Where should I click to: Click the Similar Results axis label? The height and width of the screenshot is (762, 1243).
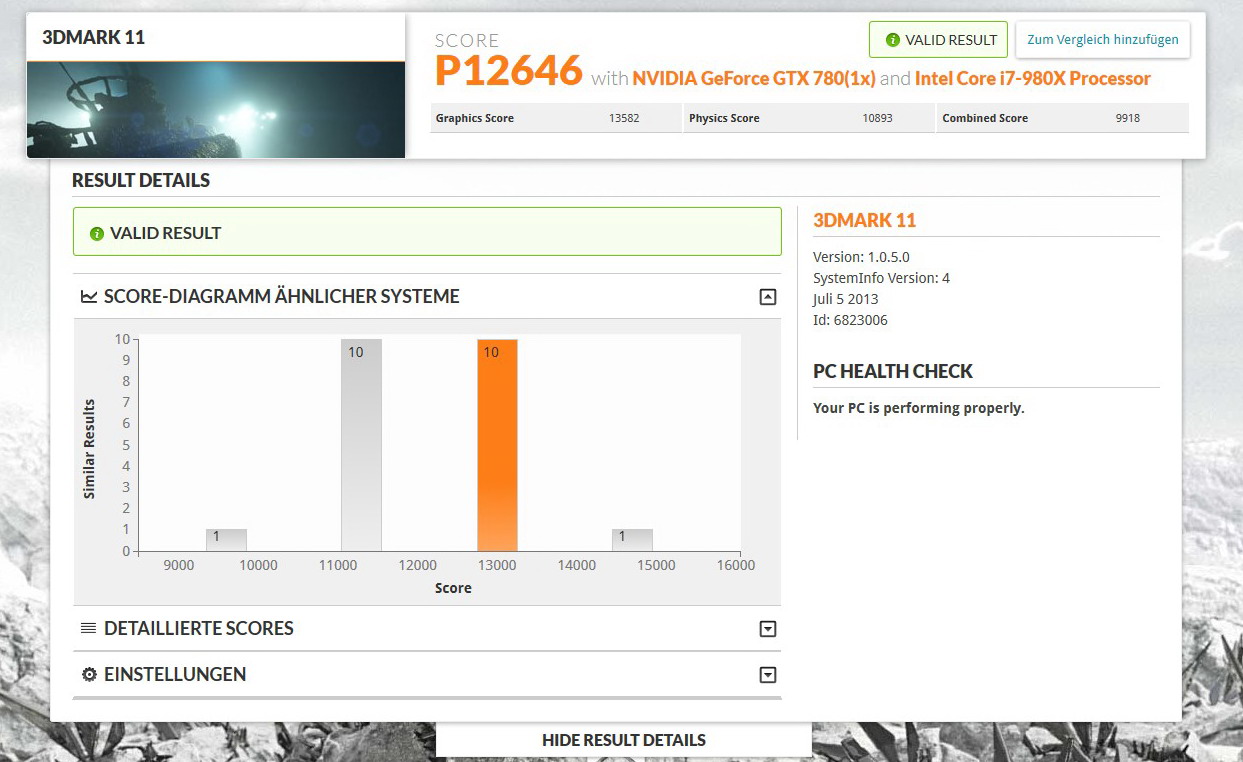(89, 449)
